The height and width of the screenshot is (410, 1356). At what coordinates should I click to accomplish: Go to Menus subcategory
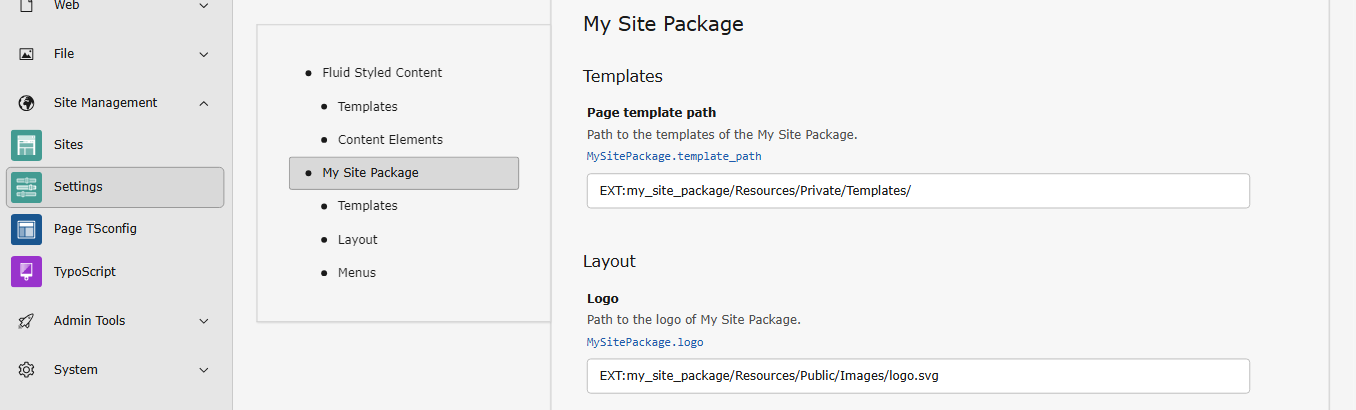(357, 273)
